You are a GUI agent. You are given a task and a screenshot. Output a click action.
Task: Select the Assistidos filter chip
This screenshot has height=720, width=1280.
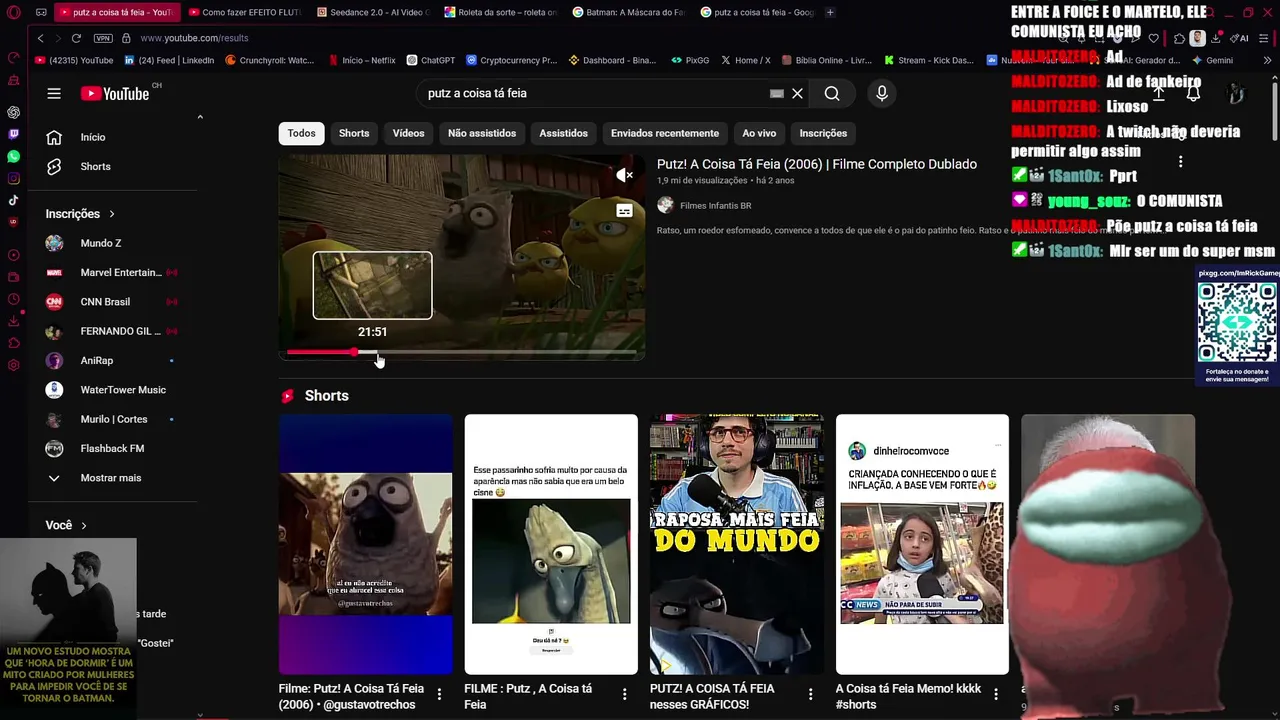point(563,133)
